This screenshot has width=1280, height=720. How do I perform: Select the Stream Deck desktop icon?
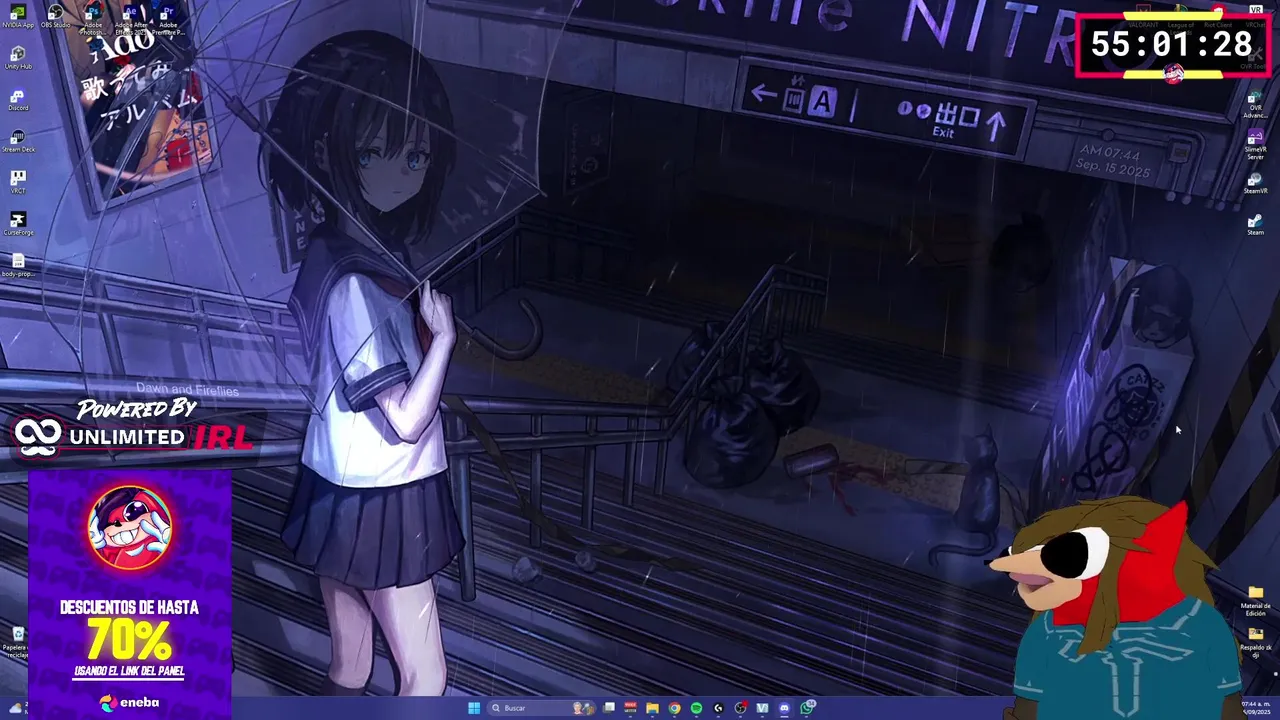[x=18, y=141]
